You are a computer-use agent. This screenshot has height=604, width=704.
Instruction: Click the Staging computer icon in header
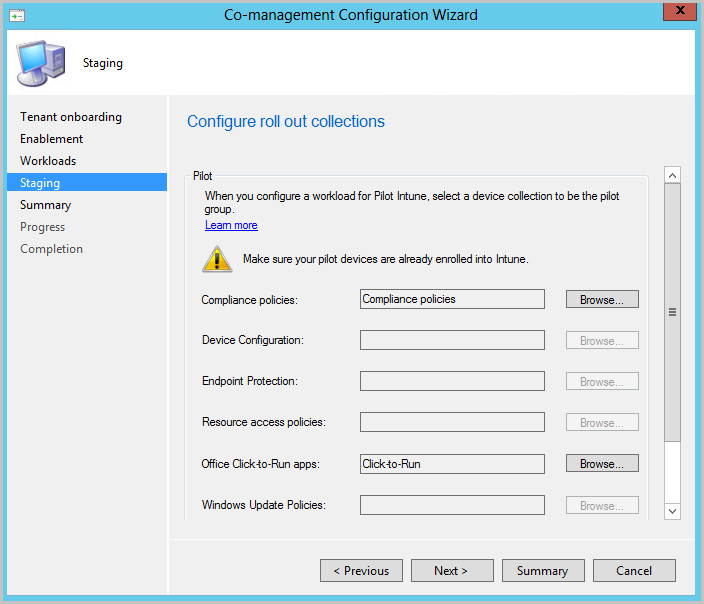[x=39, y=63]
